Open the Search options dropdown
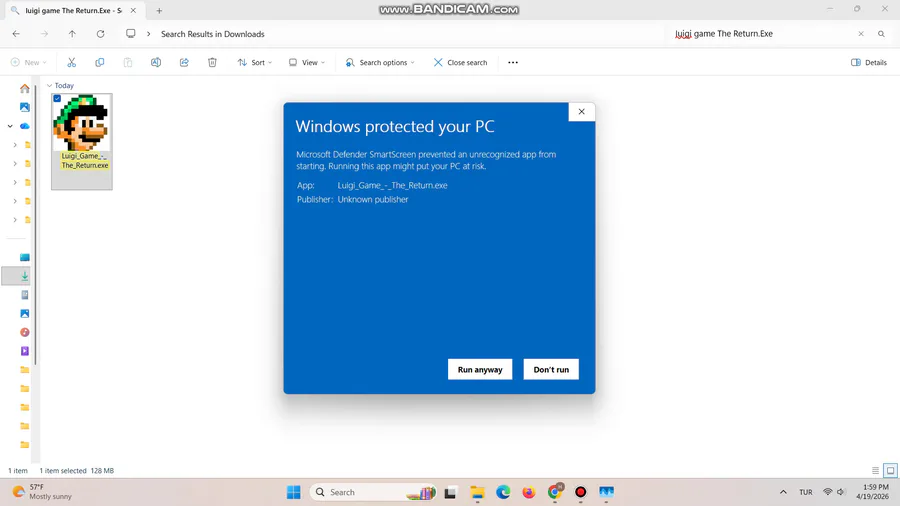 [380, 63]
